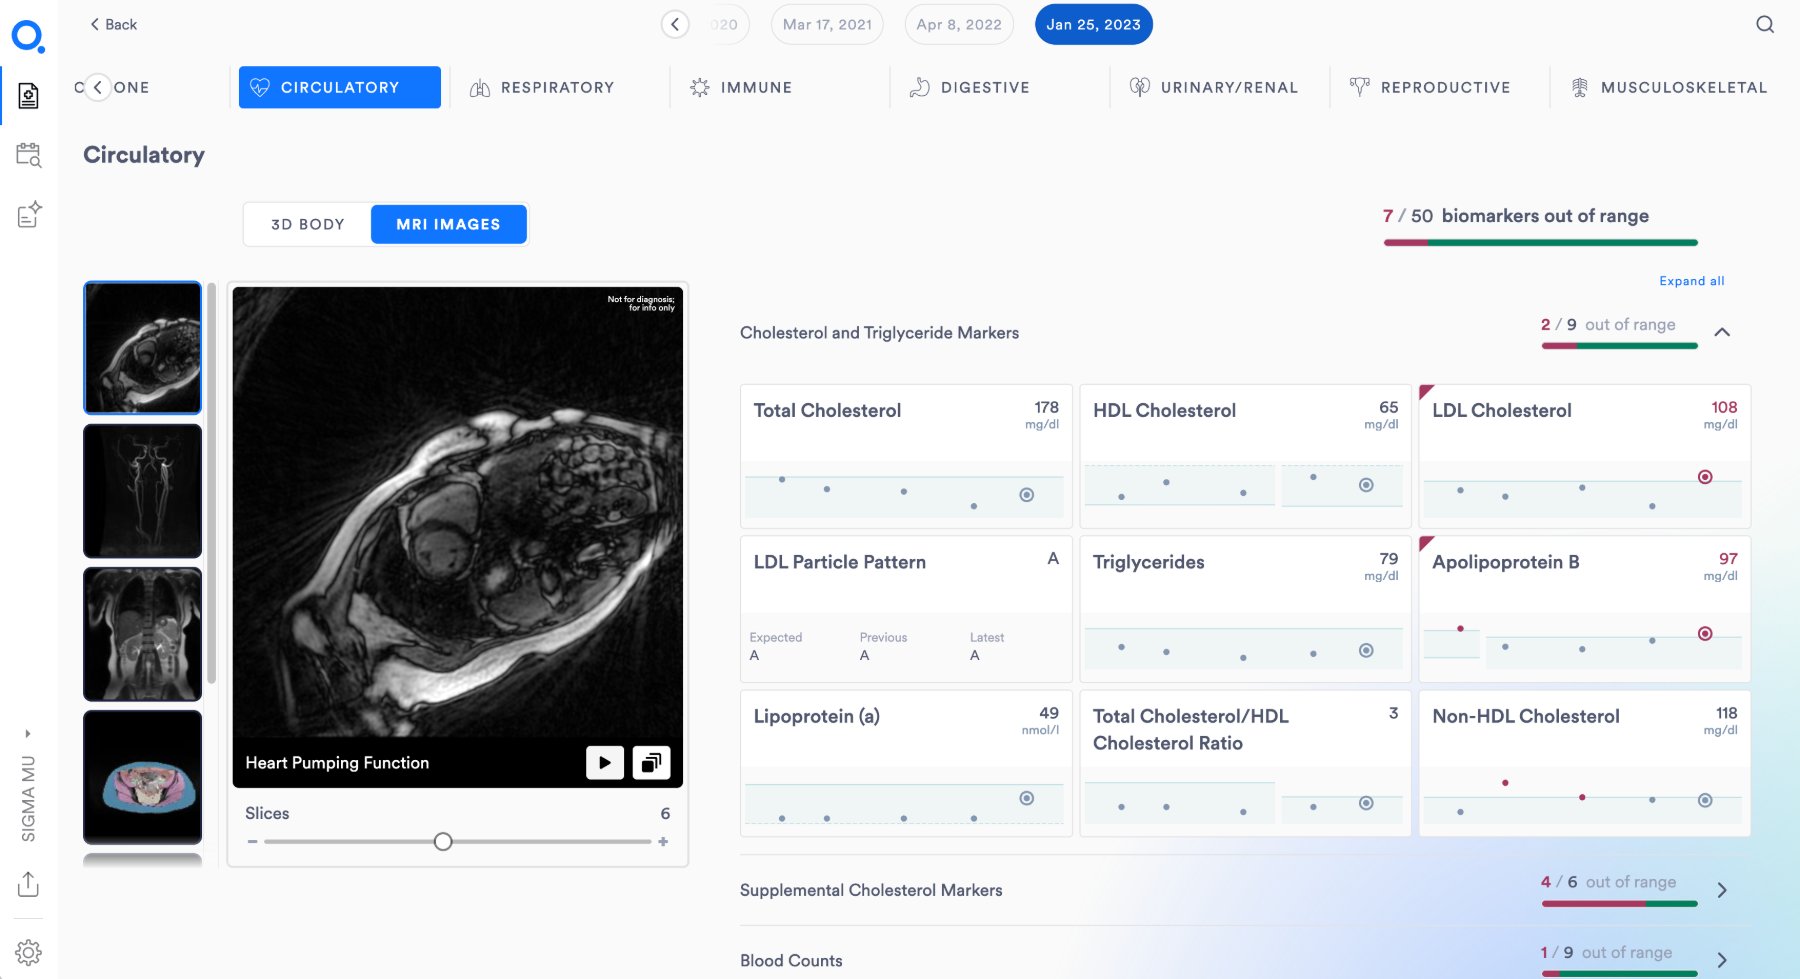Show earlier dates with the date chevron
Viewport: 1800px width, 979px height.
pos(675,24)
